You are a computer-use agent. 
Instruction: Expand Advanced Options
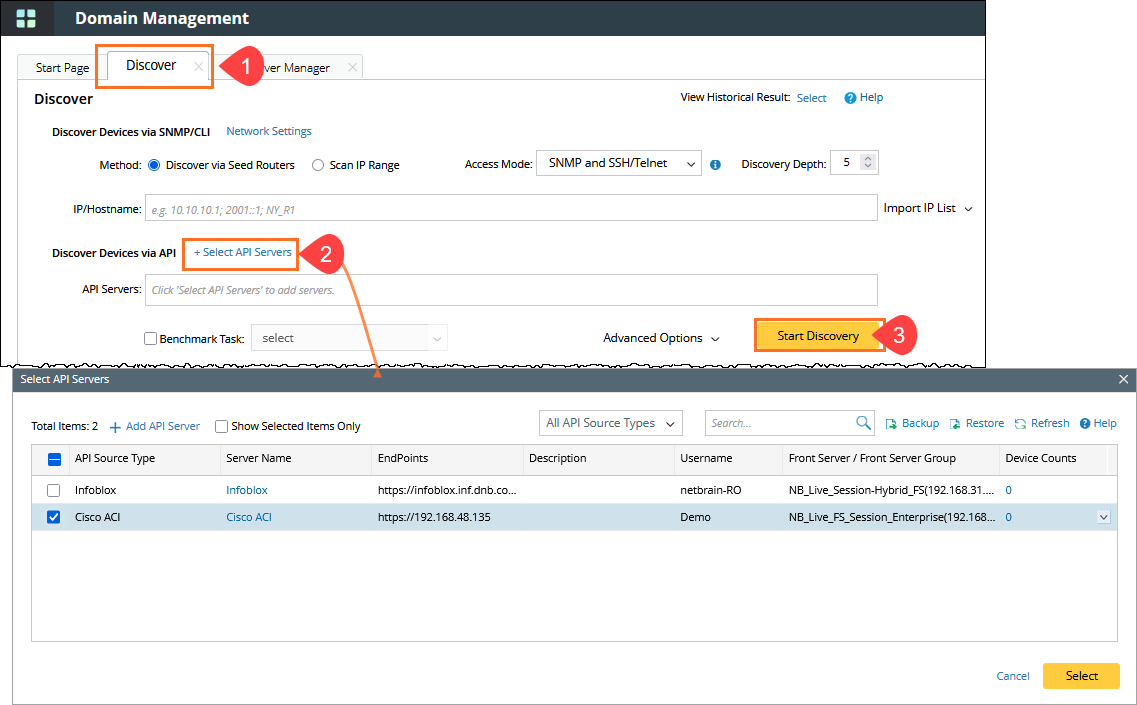(661, 338)
